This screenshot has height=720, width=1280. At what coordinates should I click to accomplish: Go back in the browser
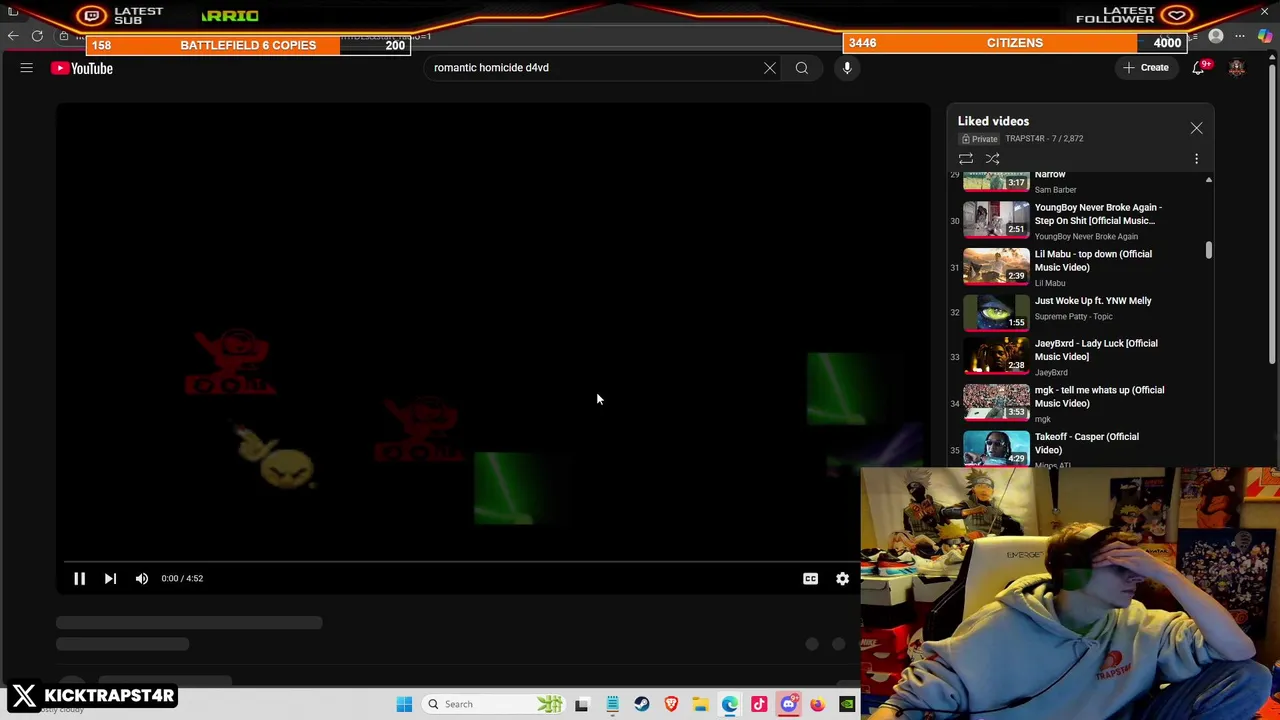tap(13, 36)
